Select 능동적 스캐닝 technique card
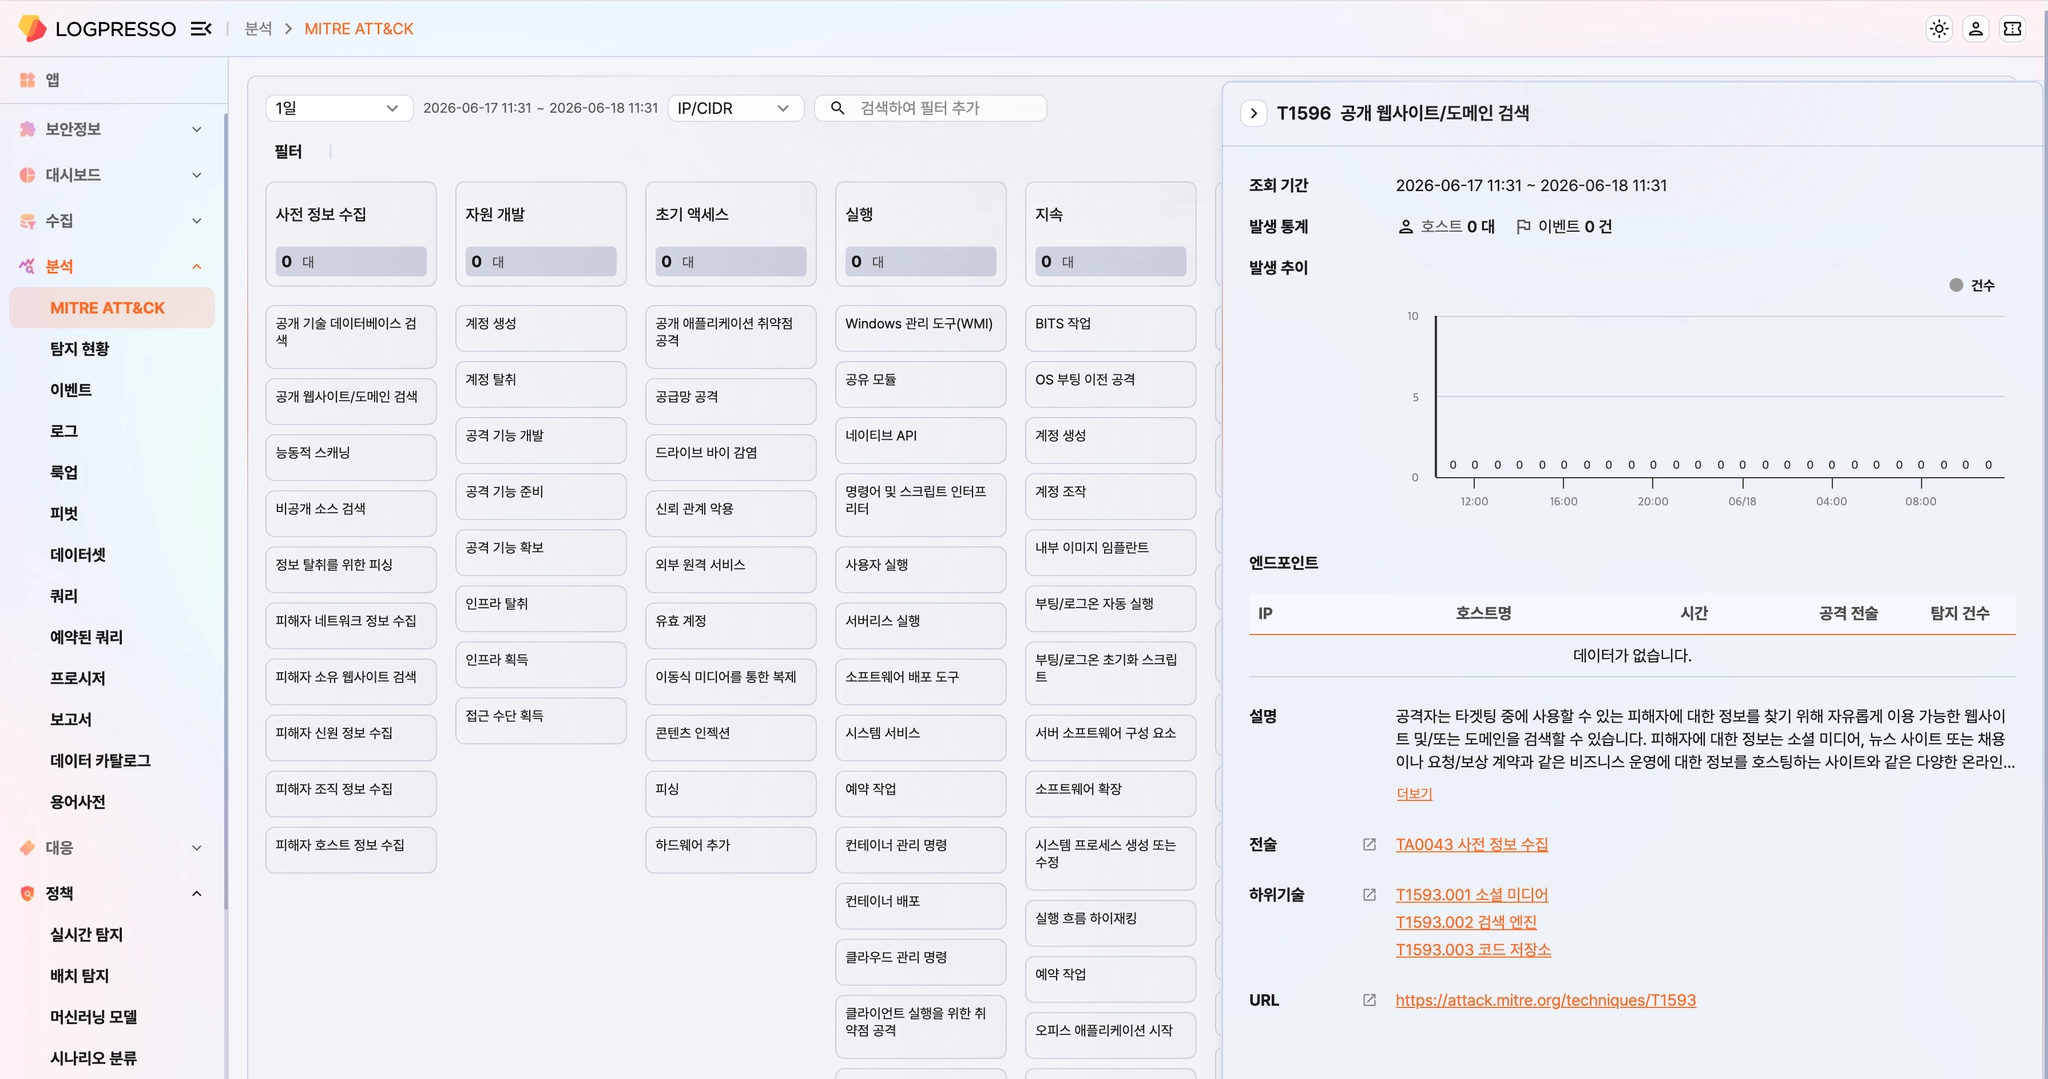The height and width of the screenshot is (1079, 2048). (351, 457)
